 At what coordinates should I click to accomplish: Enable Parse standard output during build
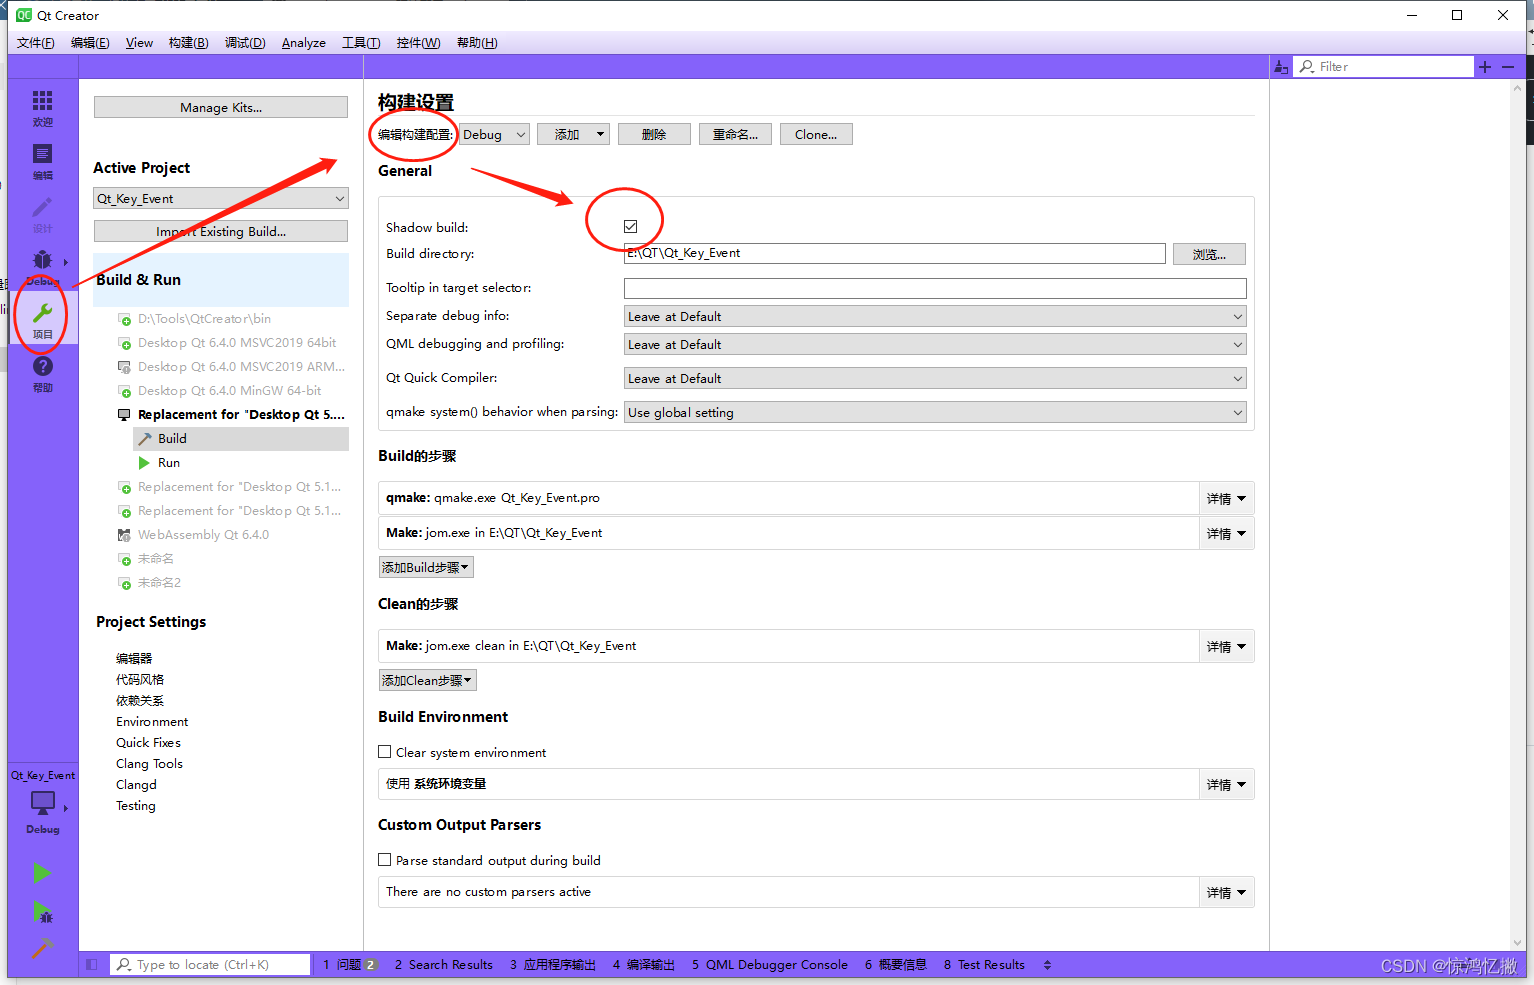point(385,860)
